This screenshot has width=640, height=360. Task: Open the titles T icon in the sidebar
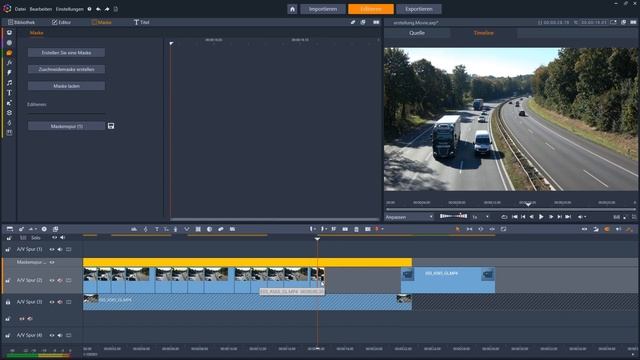9,93
